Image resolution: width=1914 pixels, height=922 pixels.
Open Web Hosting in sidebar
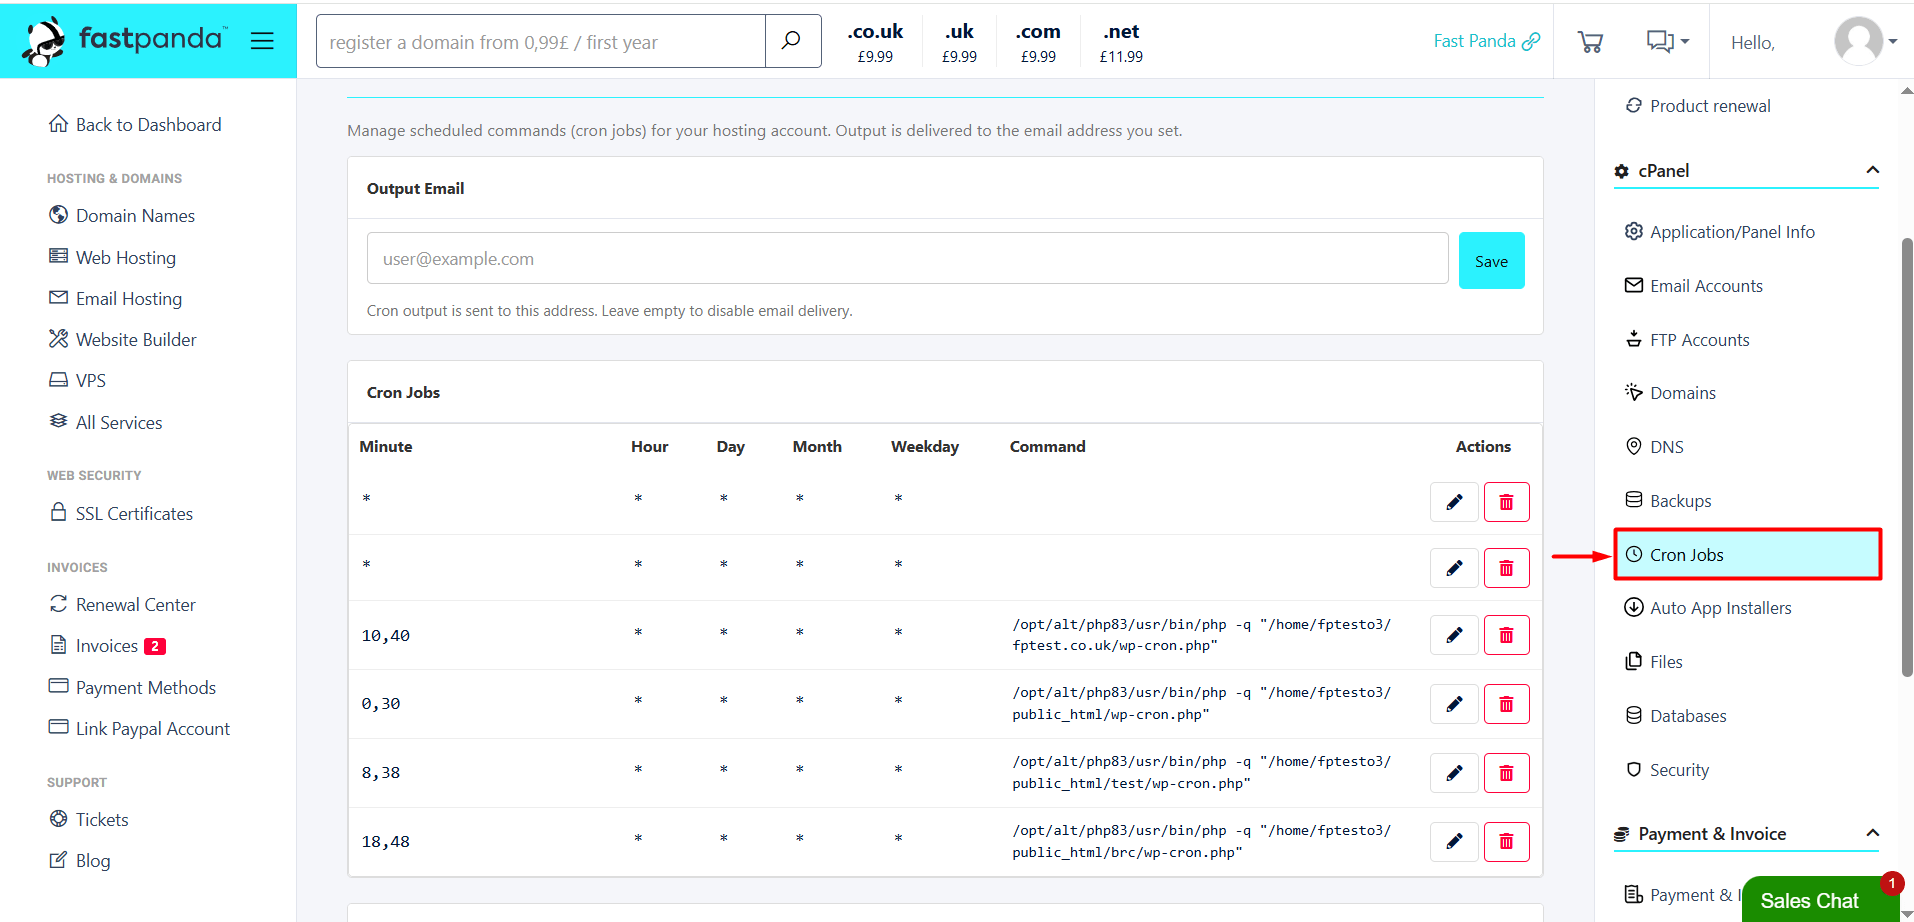click(x=112, y=257)
